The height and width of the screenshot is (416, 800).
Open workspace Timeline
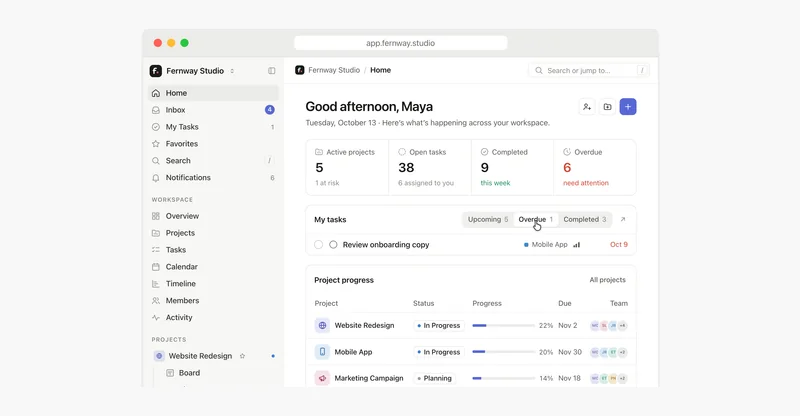pyautogui.click(x=213, y=283)
